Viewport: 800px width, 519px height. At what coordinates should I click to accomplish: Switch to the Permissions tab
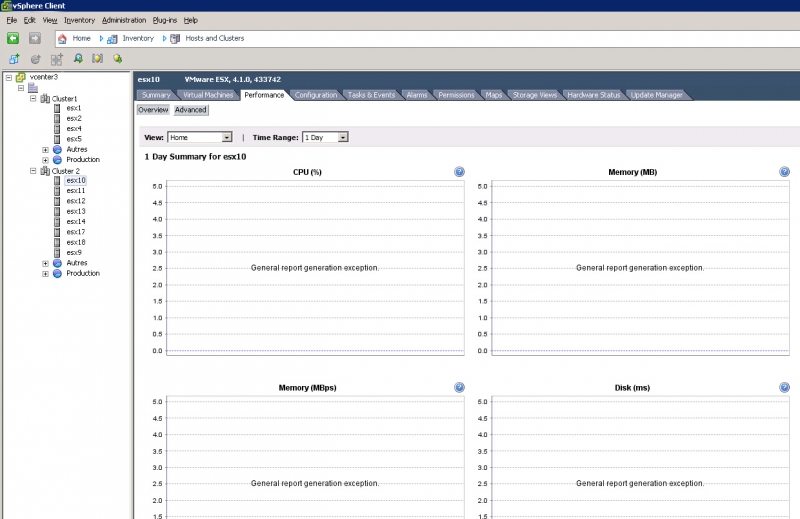tap(456, 95)
